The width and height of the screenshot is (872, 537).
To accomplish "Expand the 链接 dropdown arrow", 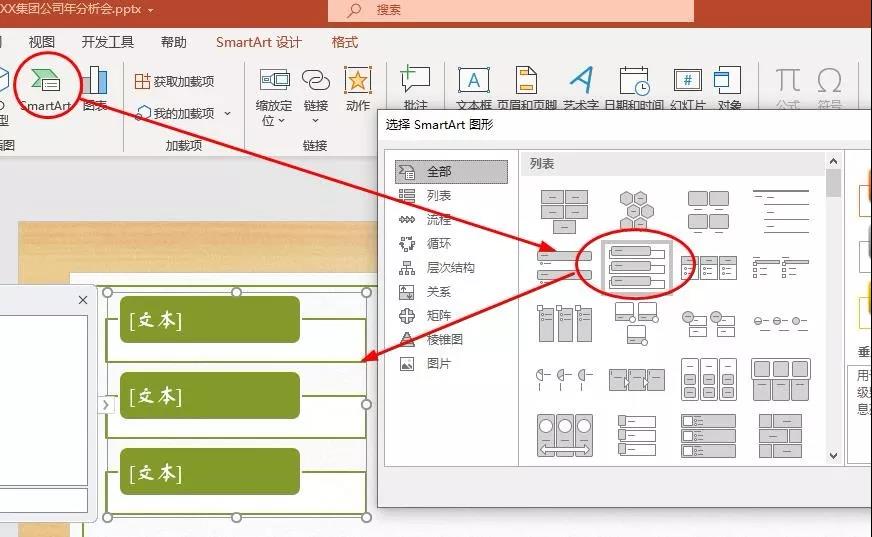I will [316, 121].
